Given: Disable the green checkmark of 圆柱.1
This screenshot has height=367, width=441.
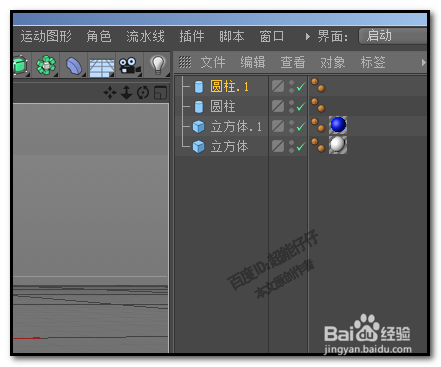Looking at the screenshot, I should tap(301, 87).
